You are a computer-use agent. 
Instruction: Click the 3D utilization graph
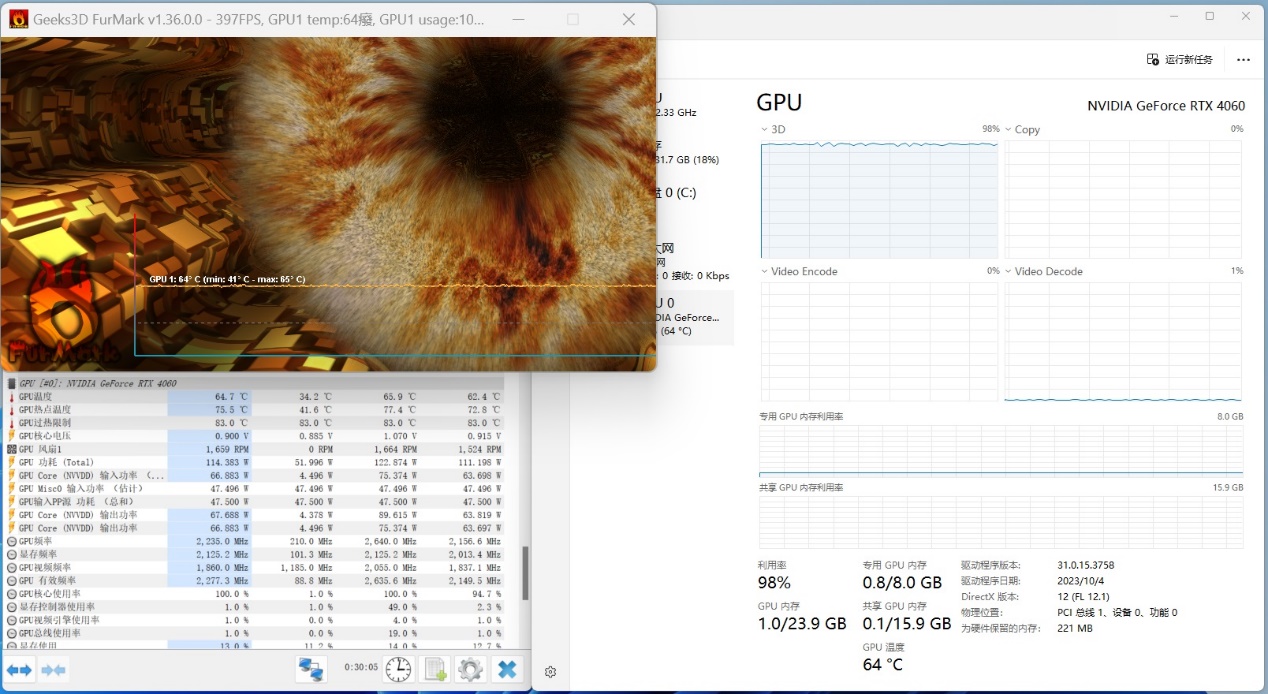(879, 199)
